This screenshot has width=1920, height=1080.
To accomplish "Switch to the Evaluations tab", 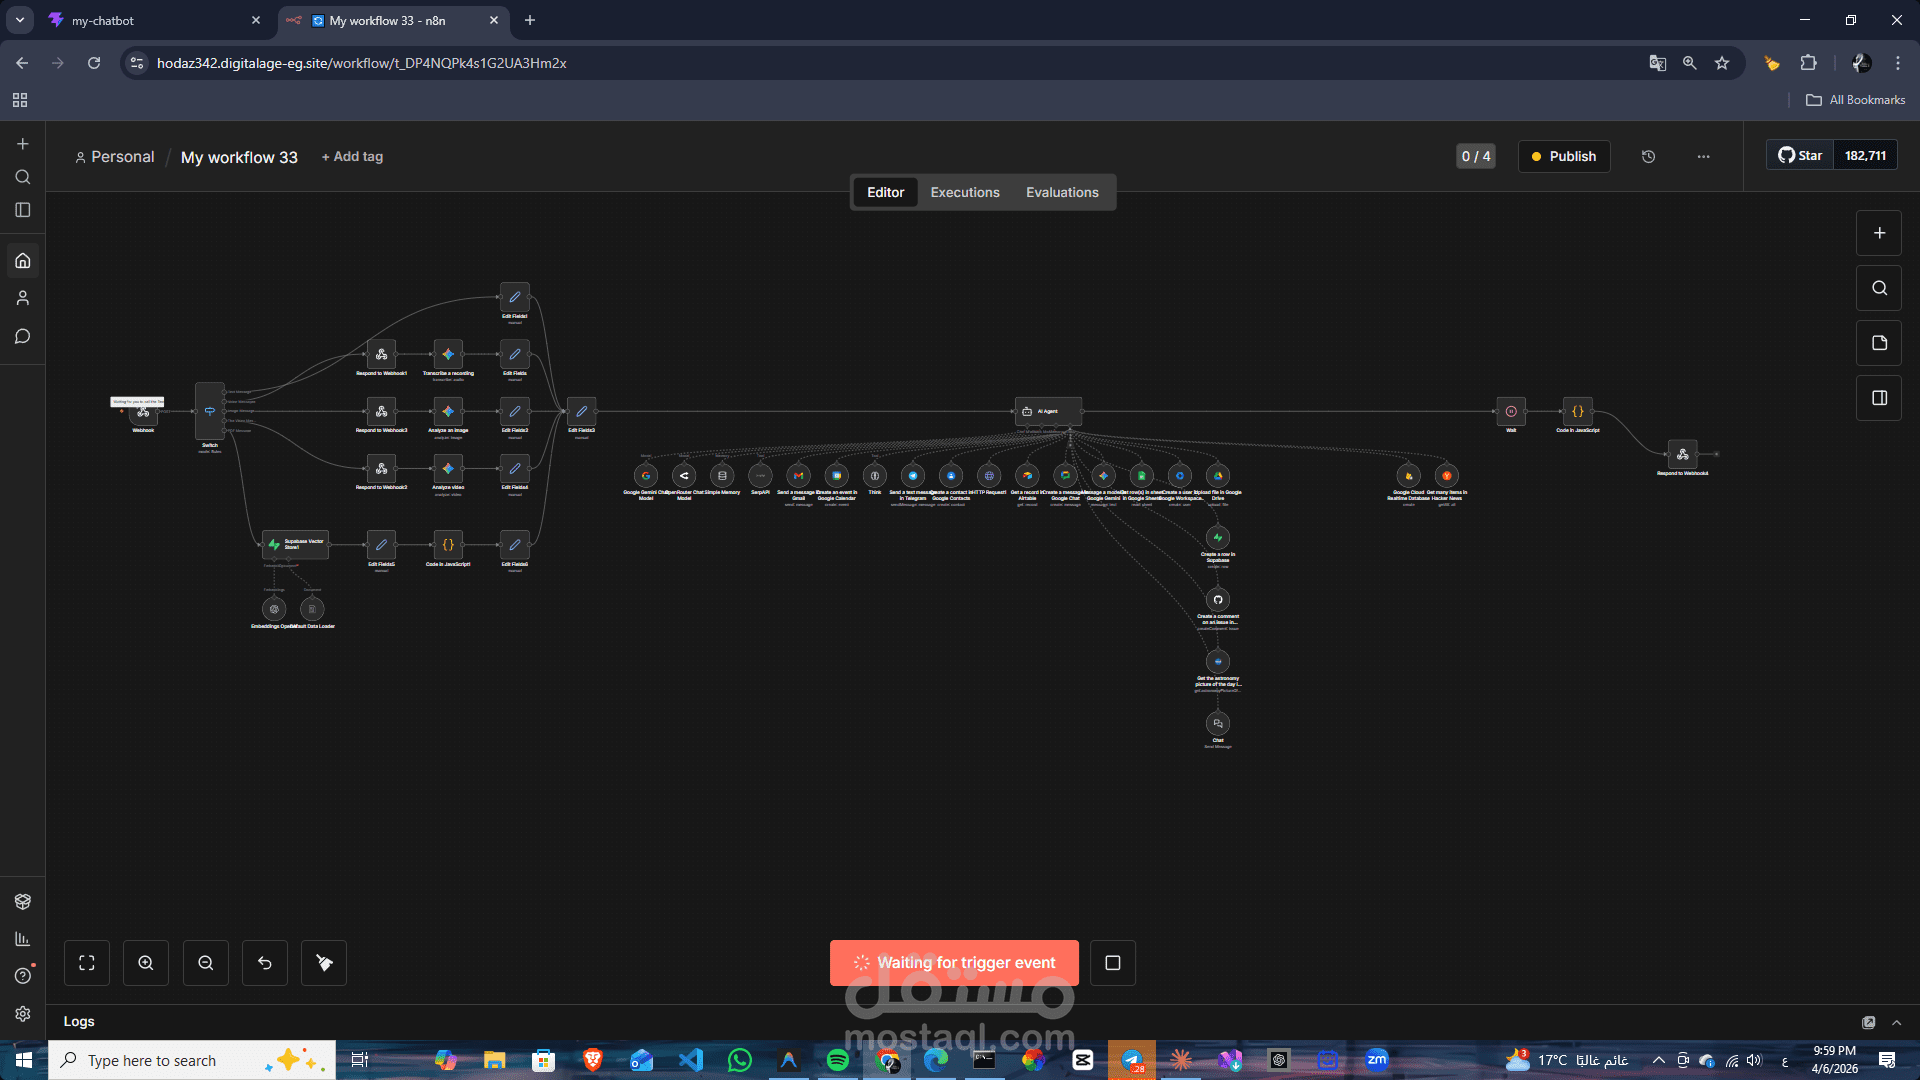I will point(1061,192).
